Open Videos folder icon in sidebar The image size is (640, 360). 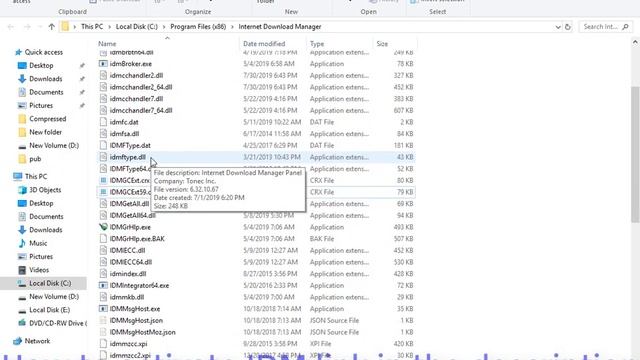[22, 270]
